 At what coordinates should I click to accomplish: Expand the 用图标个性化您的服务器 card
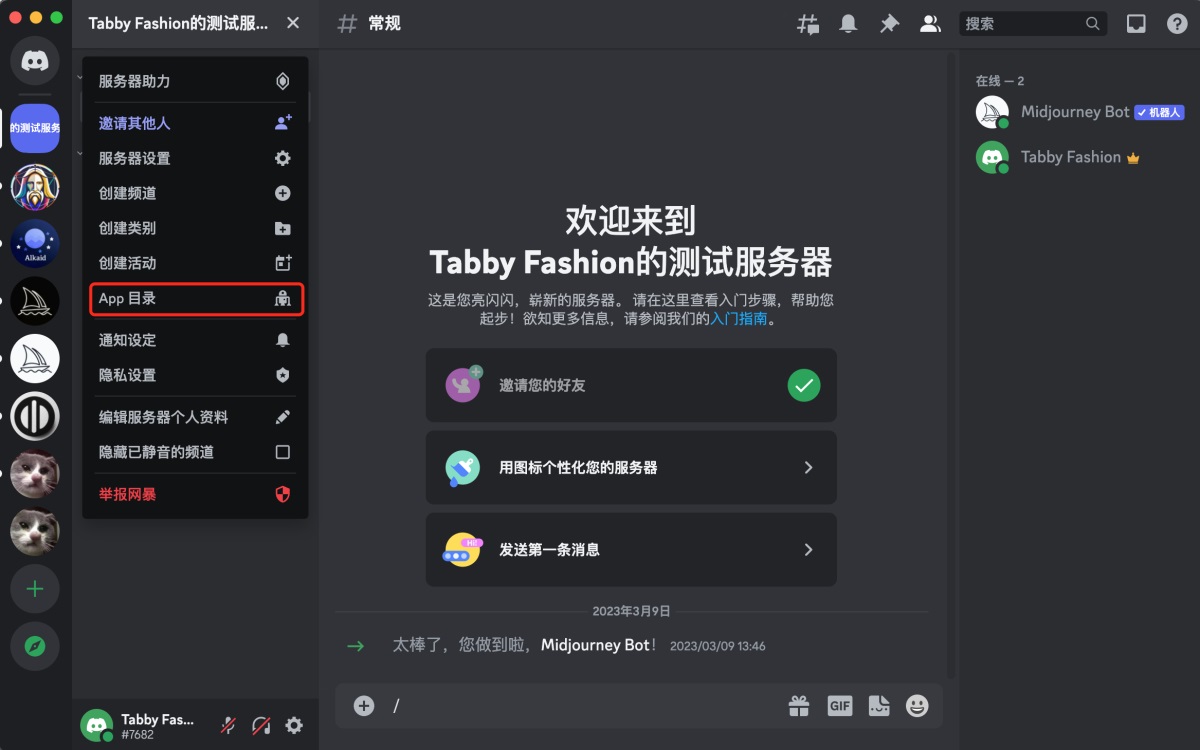click(x=631, y=467)
